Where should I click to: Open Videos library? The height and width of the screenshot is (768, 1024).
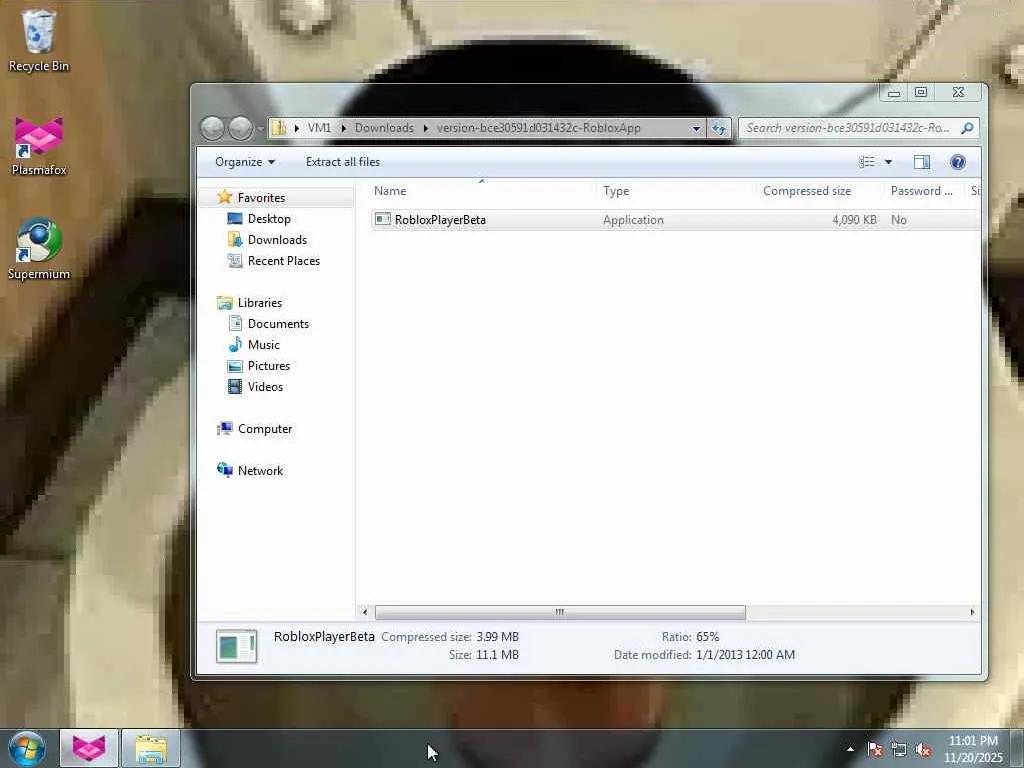coord(265,387)
